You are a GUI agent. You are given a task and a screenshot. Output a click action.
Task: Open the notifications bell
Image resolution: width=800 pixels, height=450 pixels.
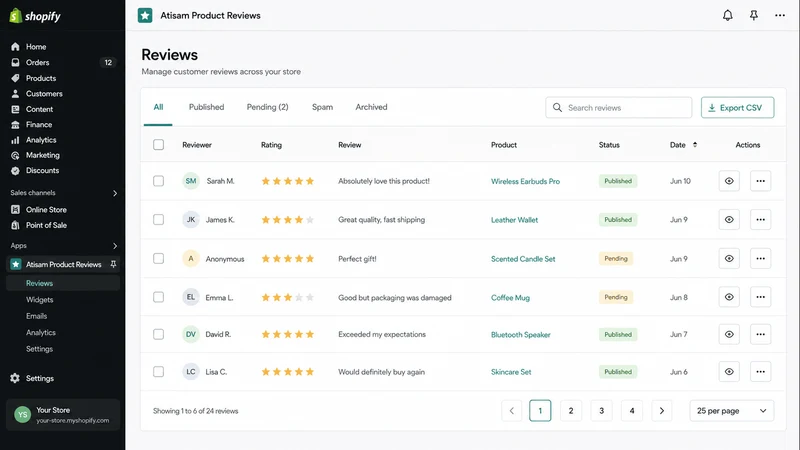pyautogui.click(x=728, y=15)
